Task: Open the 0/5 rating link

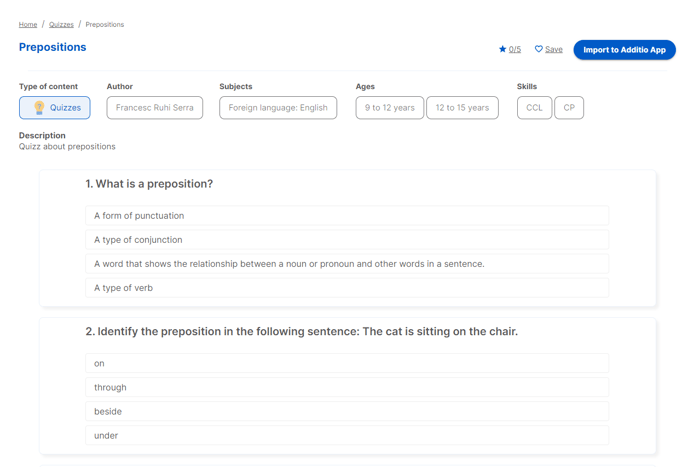Action: point(515,49)
